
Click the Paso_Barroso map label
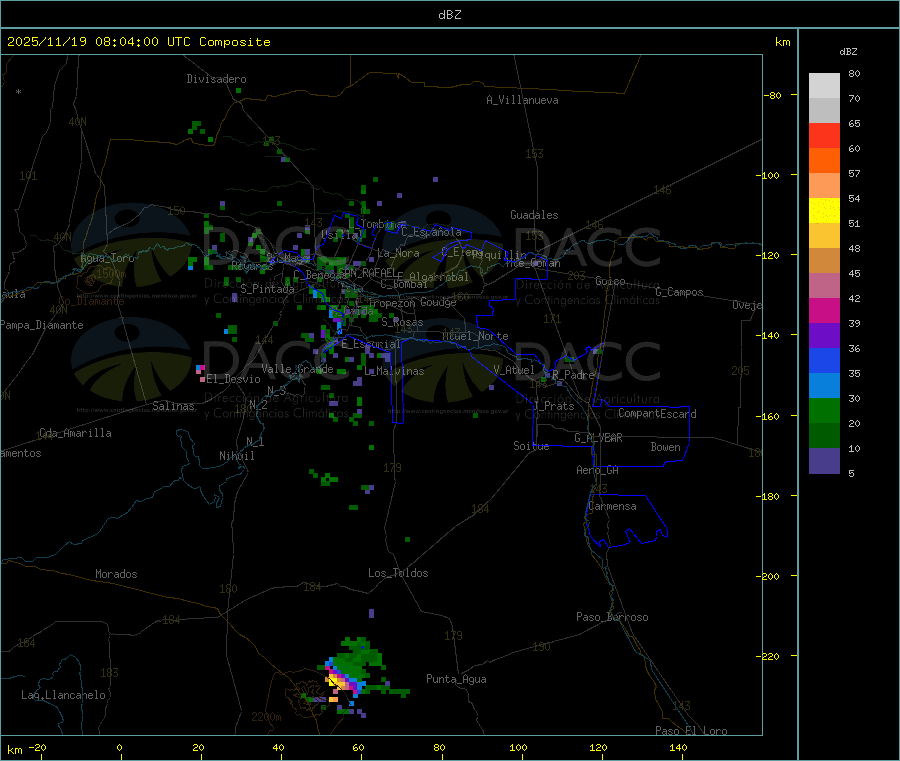(x=612, y=617)
